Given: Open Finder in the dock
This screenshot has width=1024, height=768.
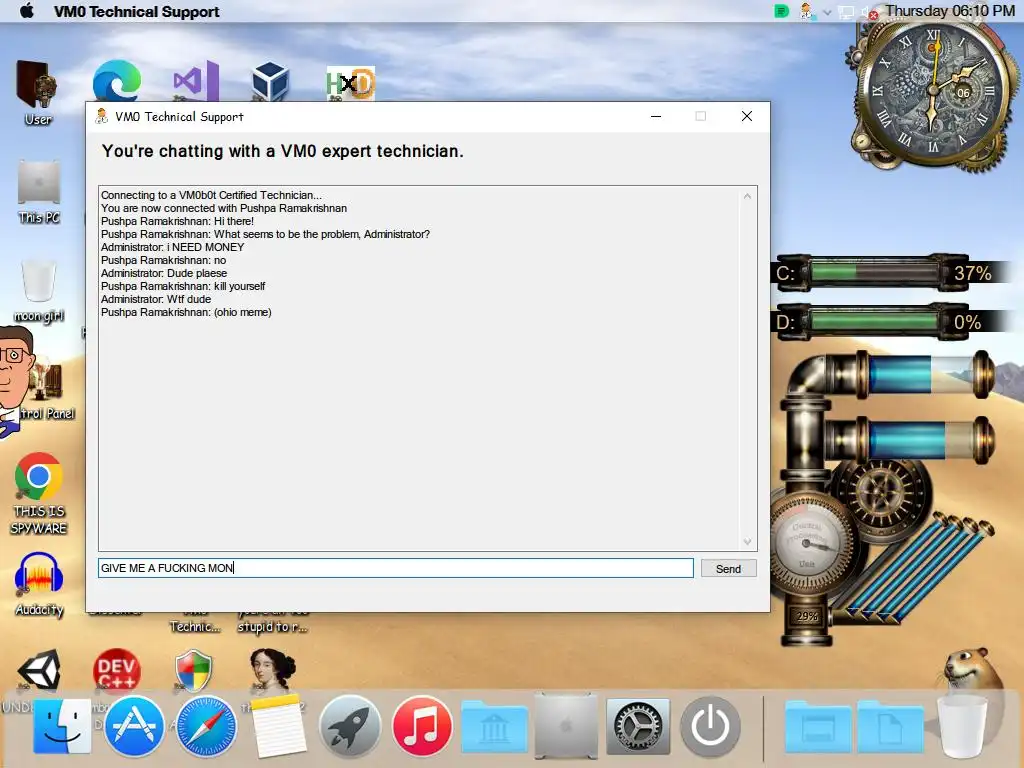Looking at the screenshot, I should [x=62, y=726].
